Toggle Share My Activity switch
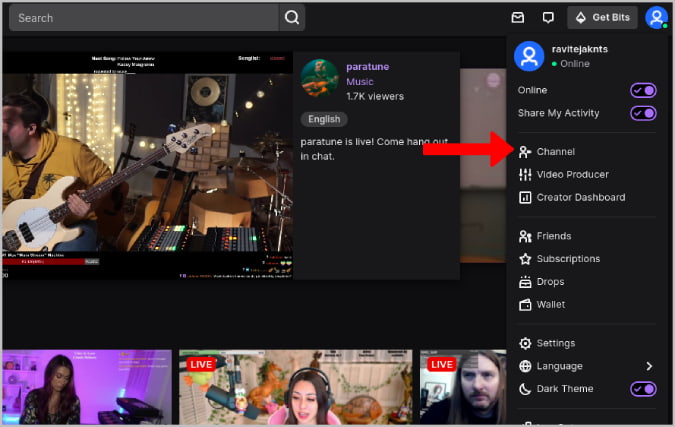The height and width of the screenshot is (427, 675). click(x=643, y=113)
